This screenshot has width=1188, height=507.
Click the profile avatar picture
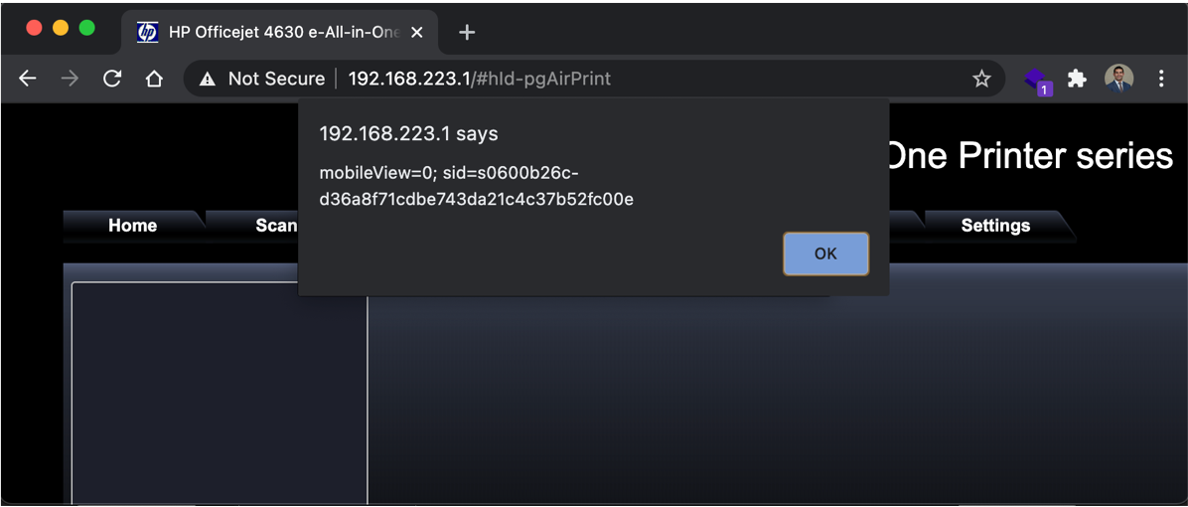coord(1119,78)
